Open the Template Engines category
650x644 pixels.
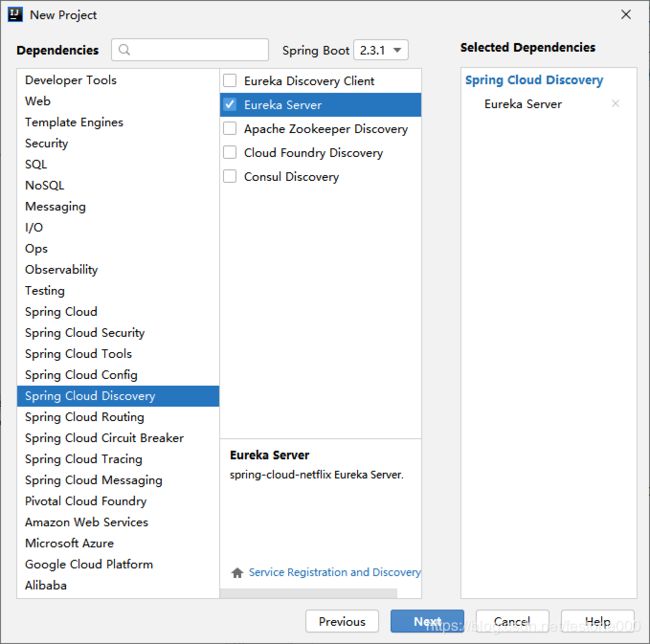coord(118,122)
